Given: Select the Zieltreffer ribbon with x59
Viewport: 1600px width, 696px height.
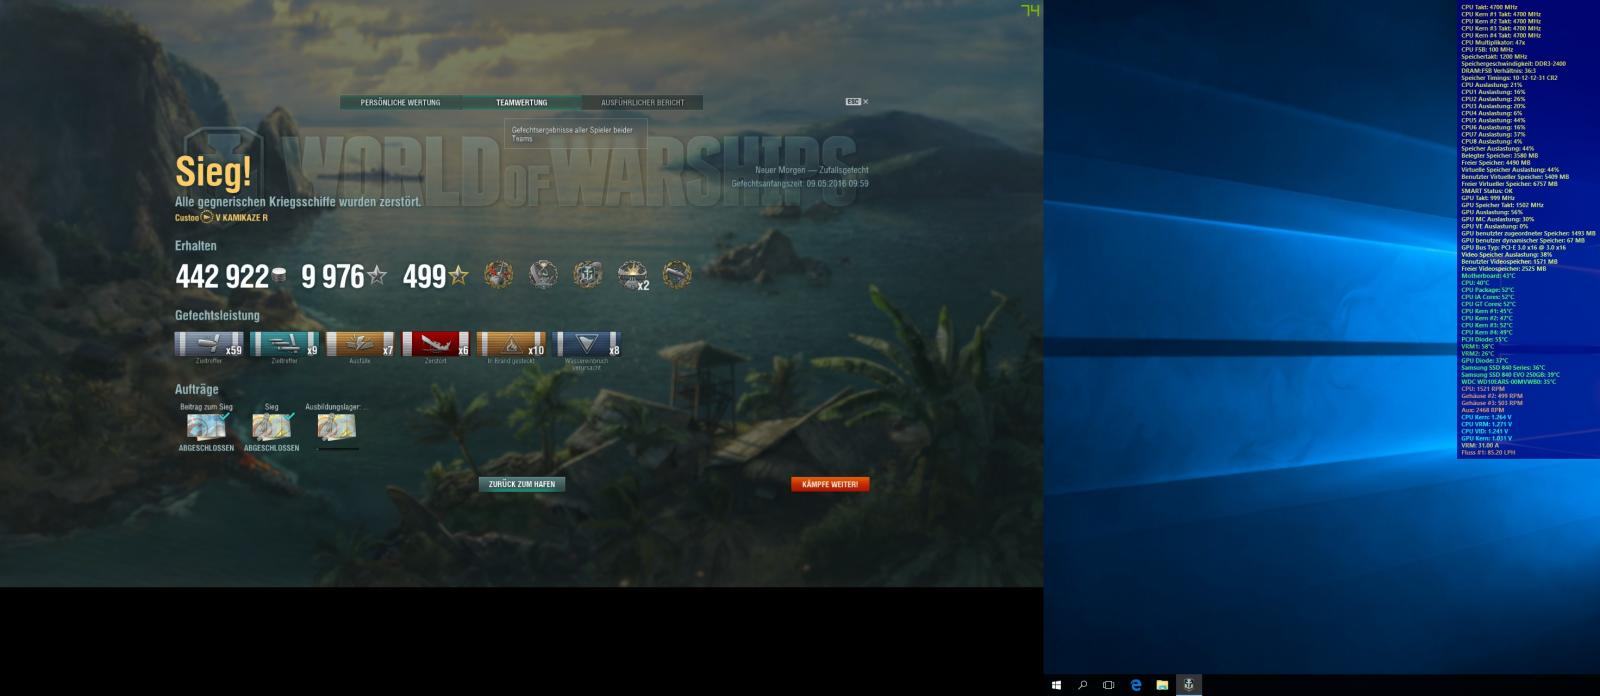Looking at the screenshot, I should point(209,344).
